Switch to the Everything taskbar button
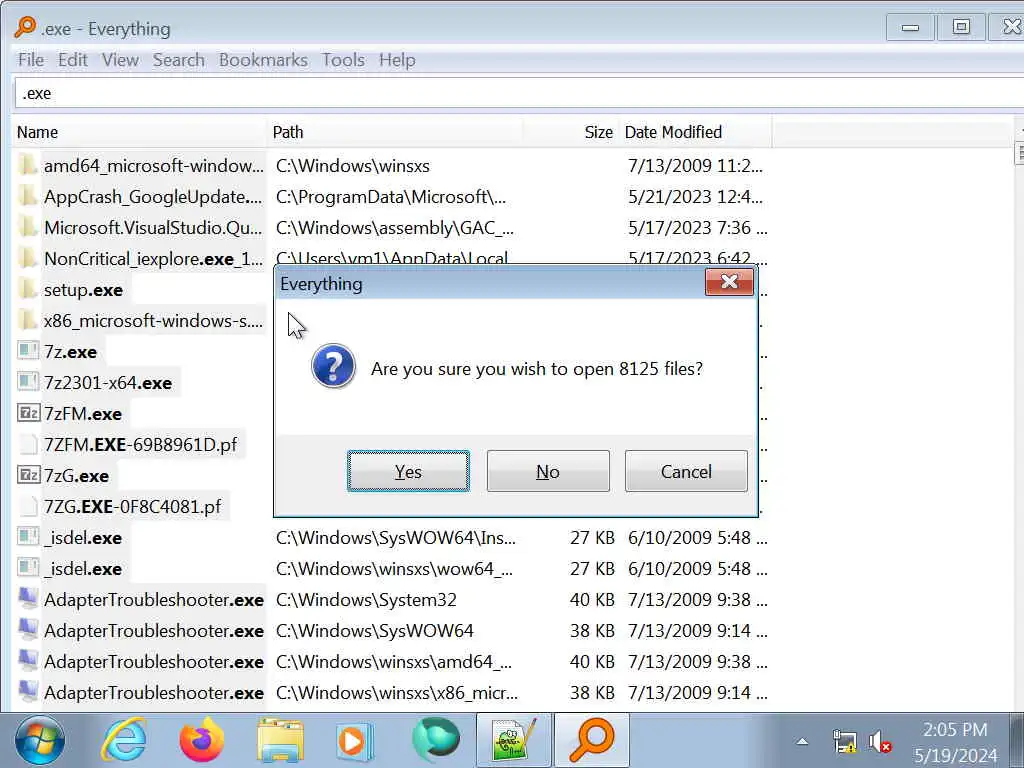The image size is (1024, 768). click(592, 739)
